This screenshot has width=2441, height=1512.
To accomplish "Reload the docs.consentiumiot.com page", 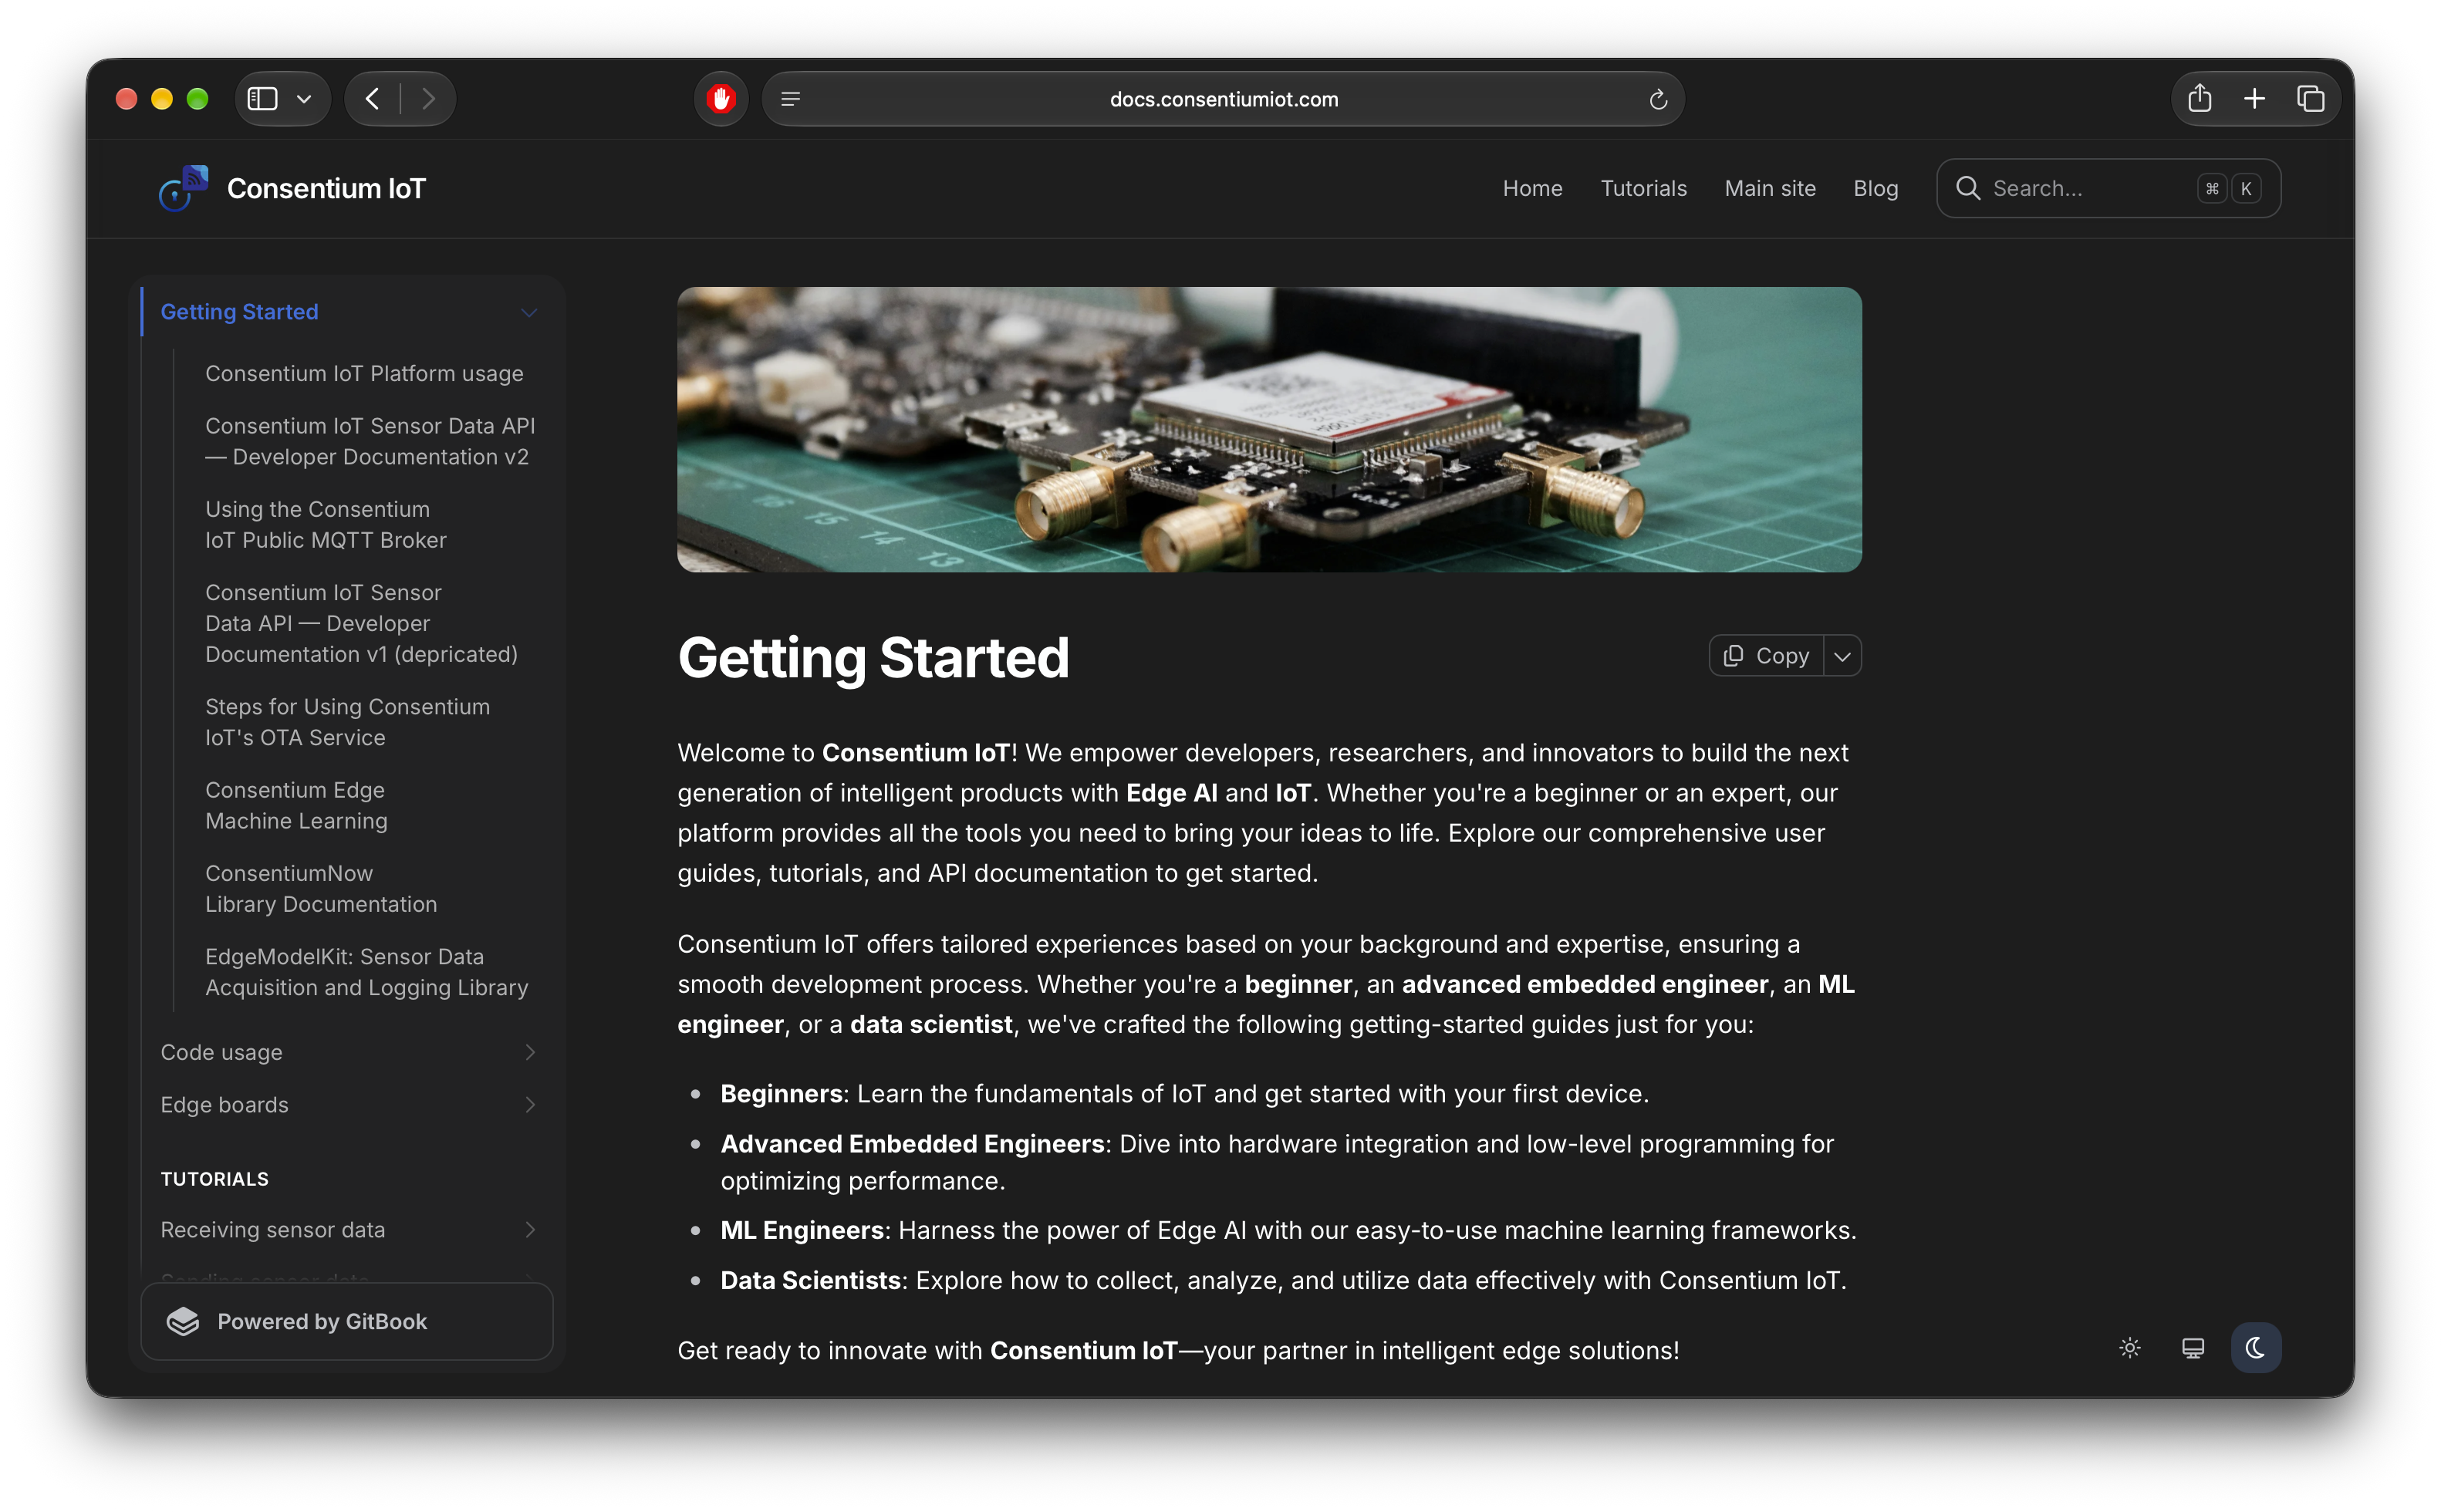I will (x=1658, y=99).
